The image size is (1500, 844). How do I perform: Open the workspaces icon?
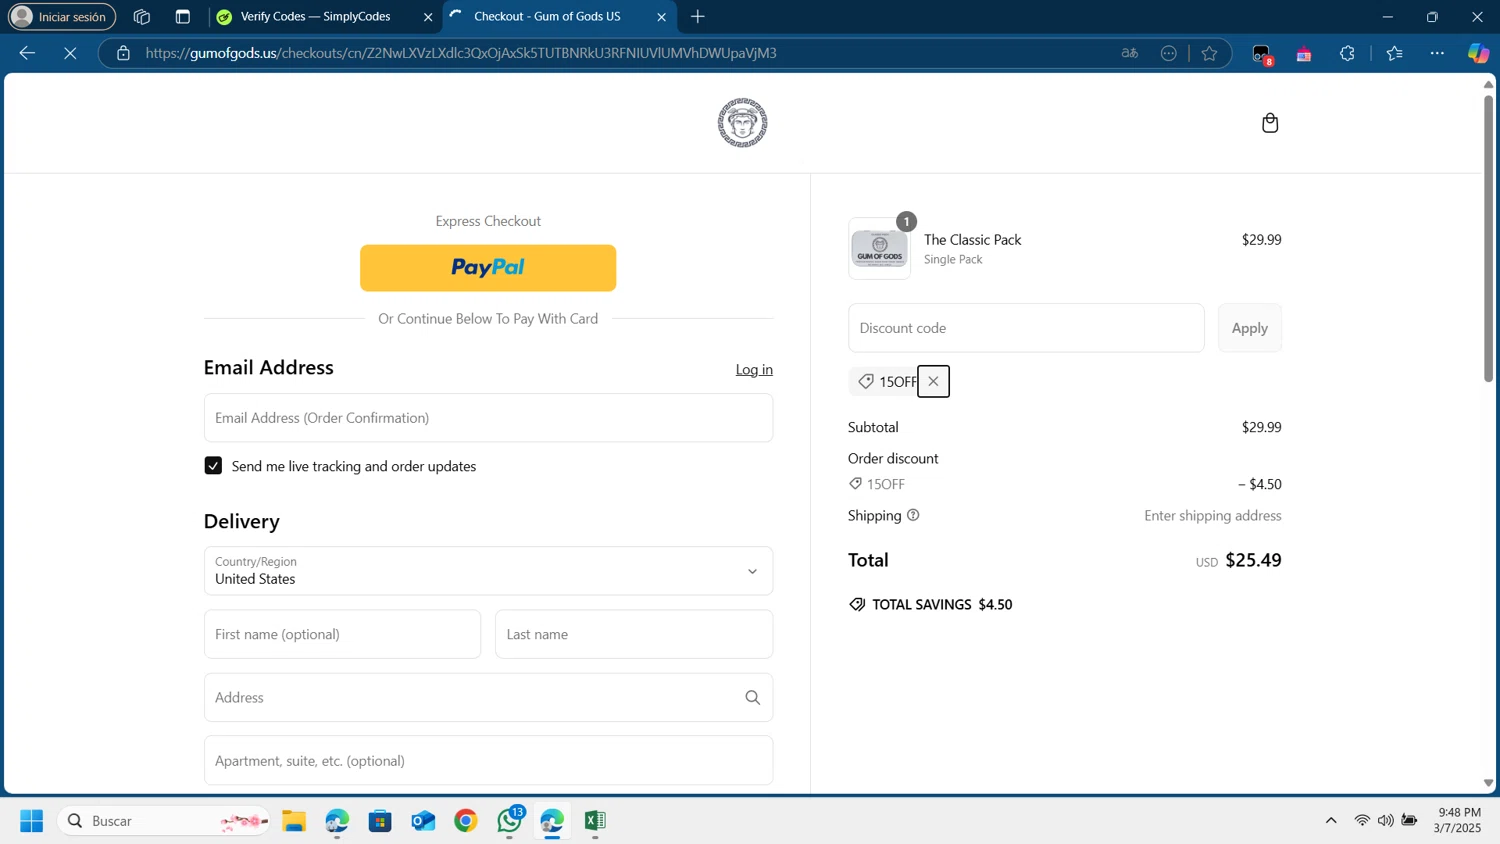(141, 17)
